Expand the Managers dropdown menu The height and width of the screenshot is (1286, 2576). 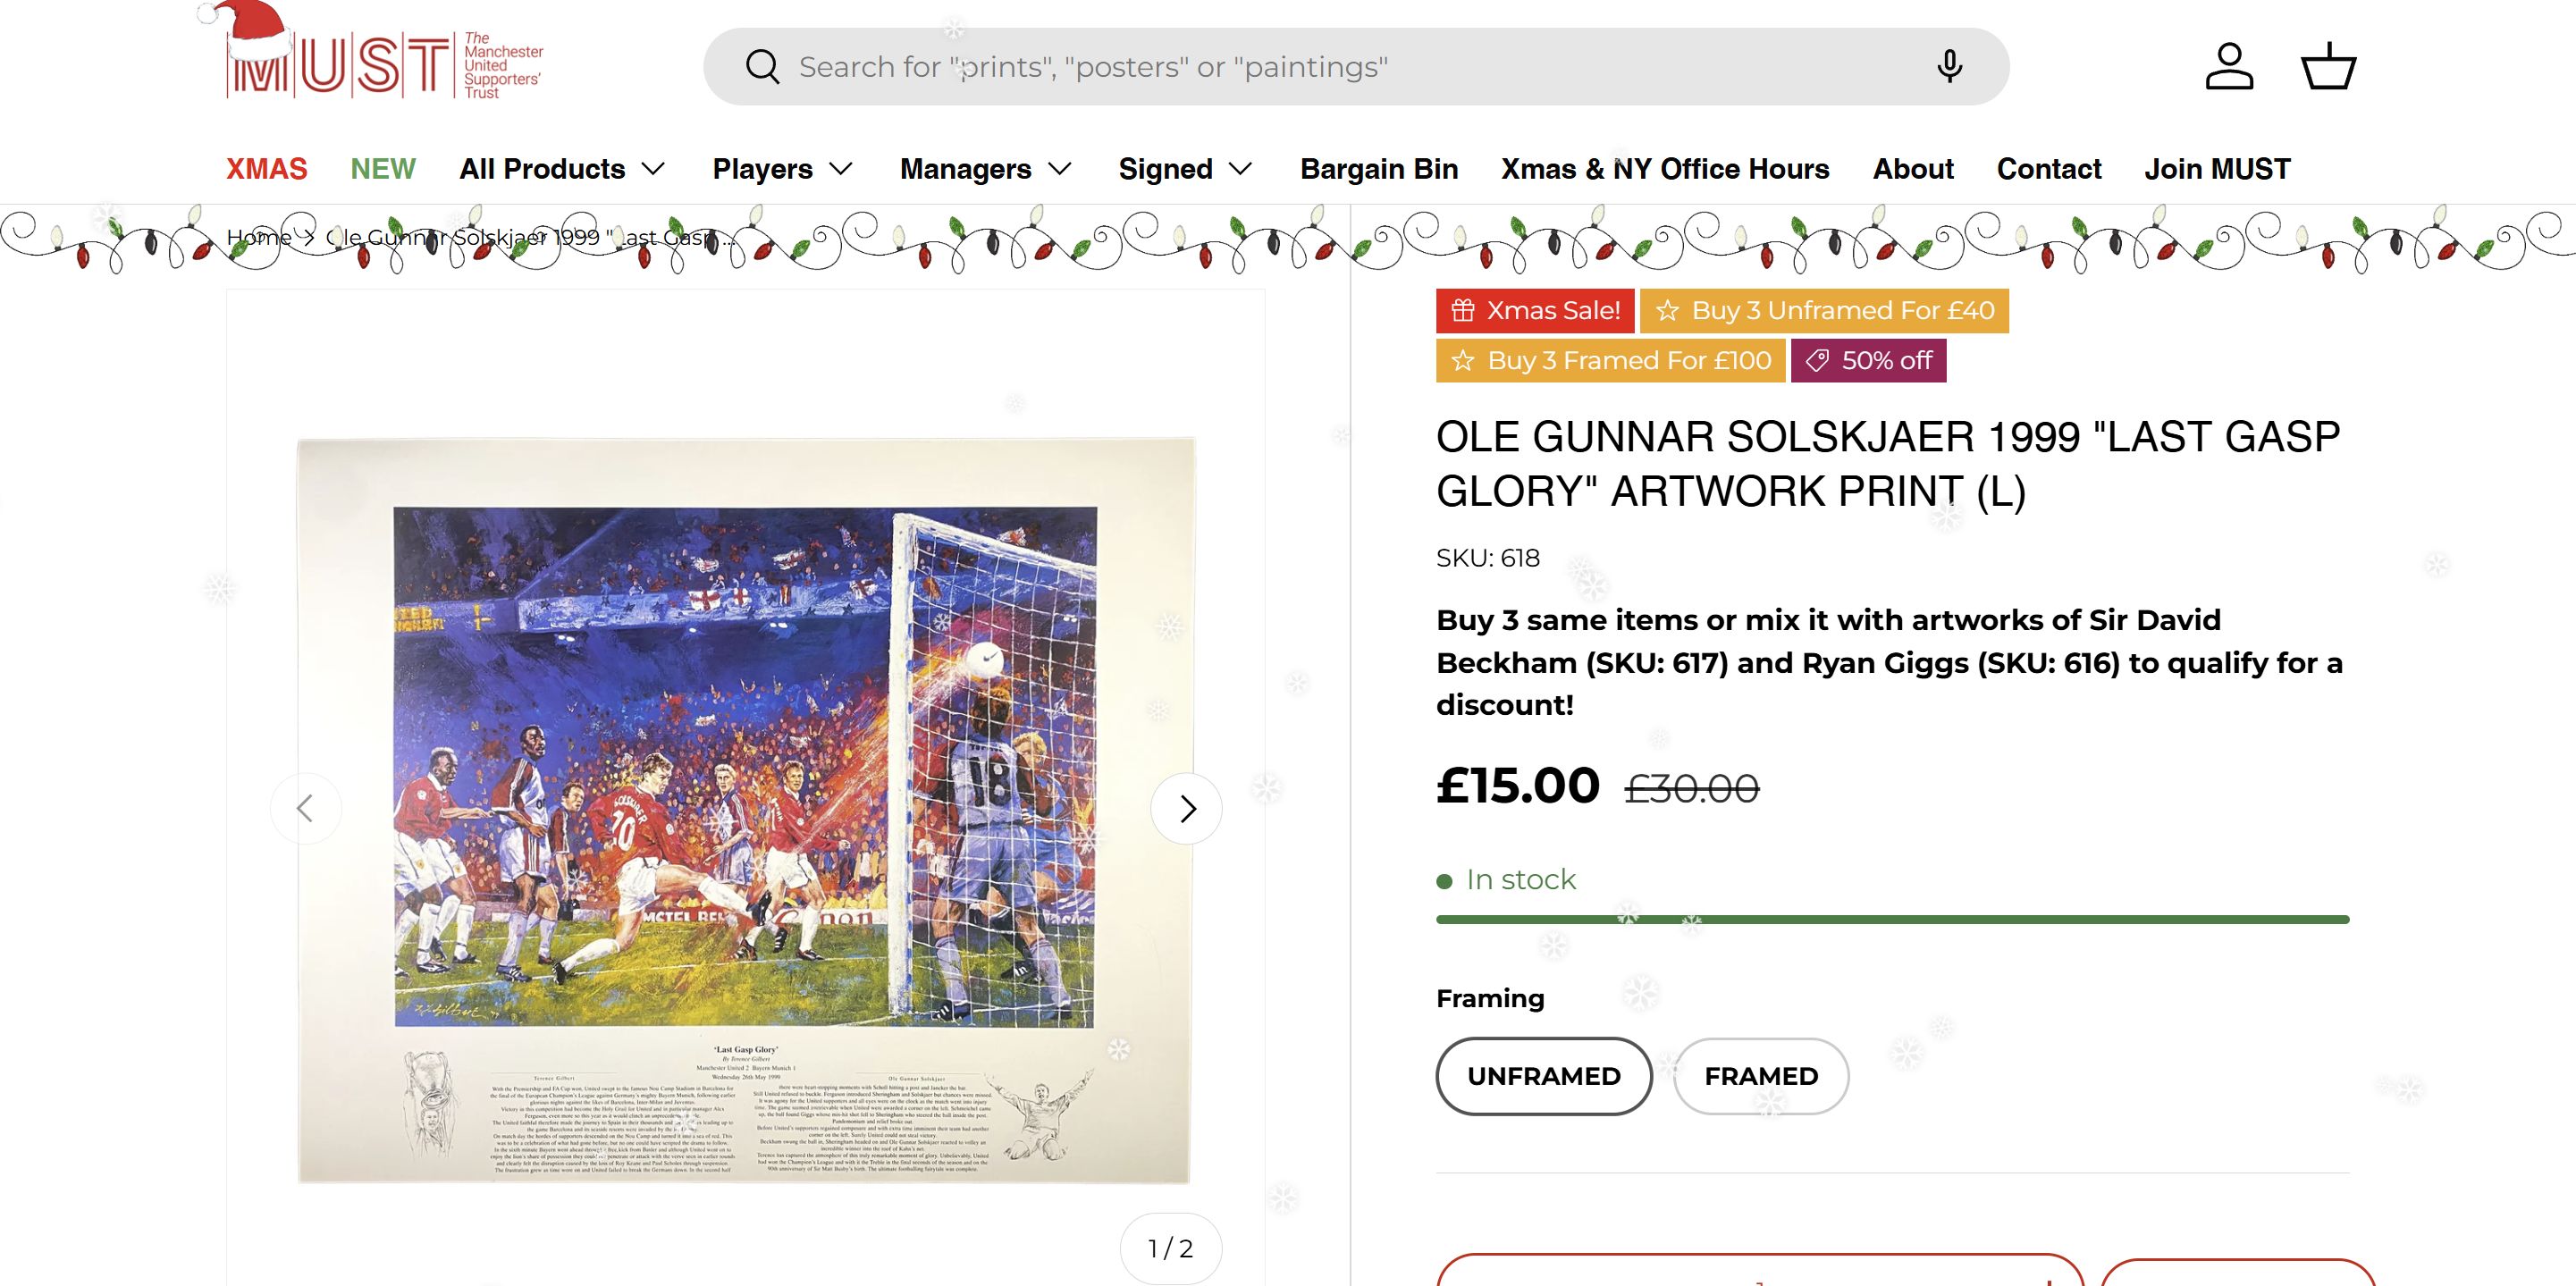(985, 169)
